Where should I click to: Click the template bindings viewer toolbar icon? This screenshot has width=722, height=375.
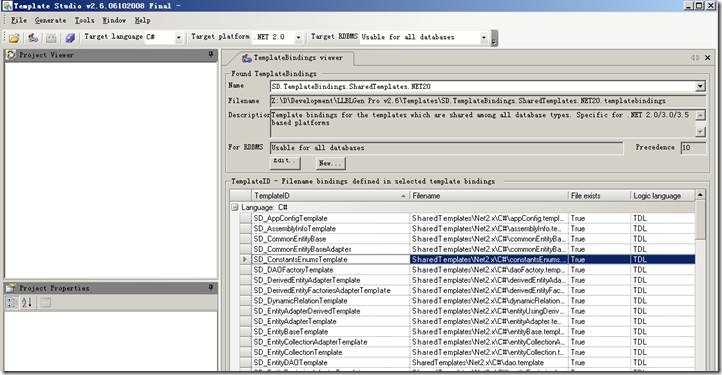pos(33,38)
